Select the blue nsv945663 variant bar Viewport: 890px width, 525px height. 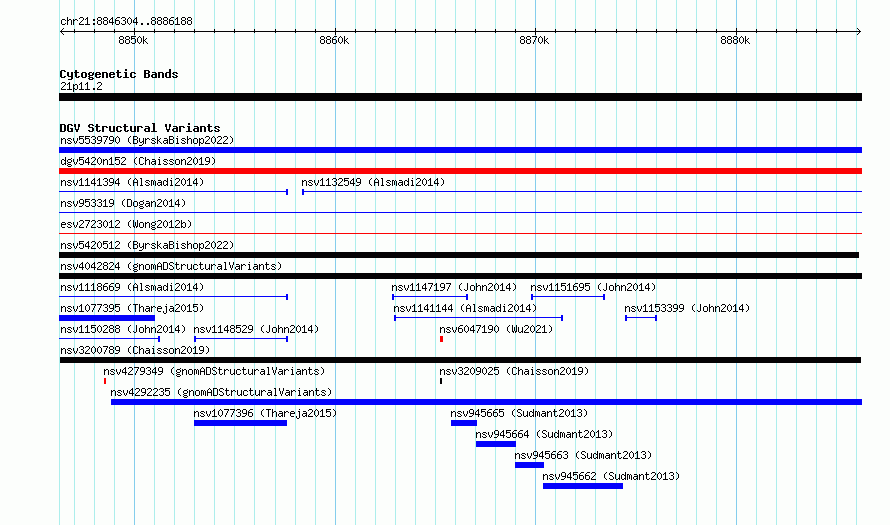tap(529, 465)
